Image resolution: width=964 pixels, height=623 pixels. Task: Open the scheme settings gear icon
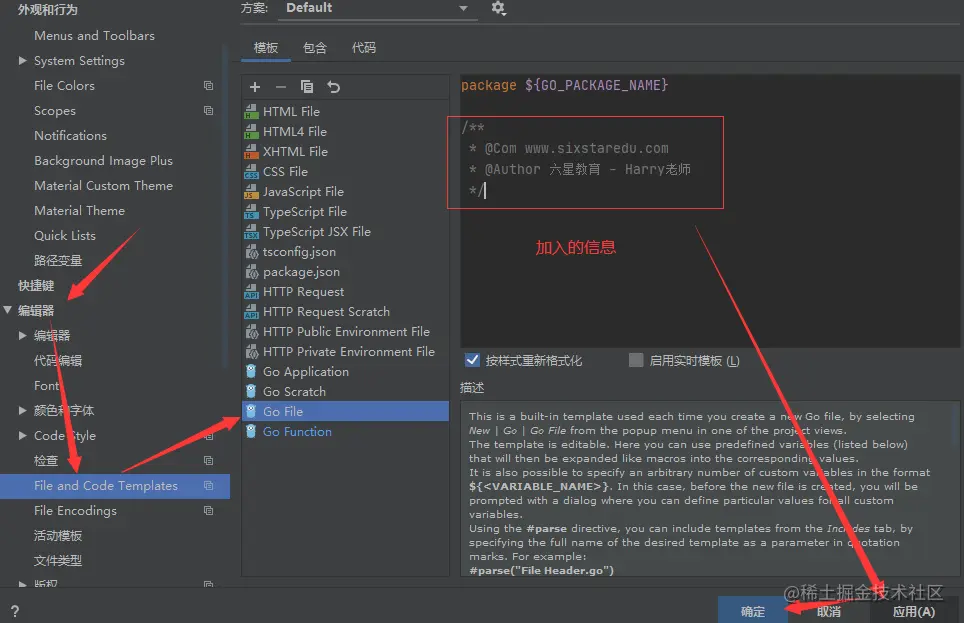(x=498, y=8)
